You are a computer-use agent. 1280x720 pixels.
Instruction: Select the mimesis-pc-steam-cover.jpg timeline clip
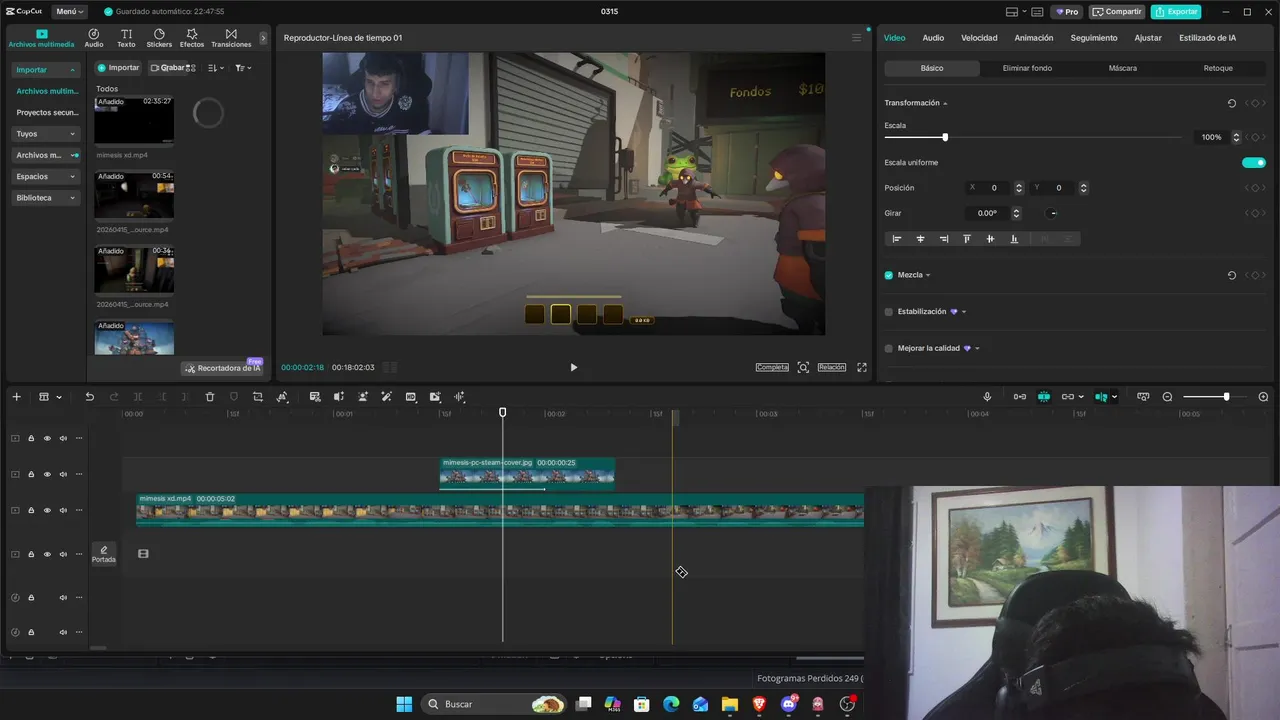[527, 474]
